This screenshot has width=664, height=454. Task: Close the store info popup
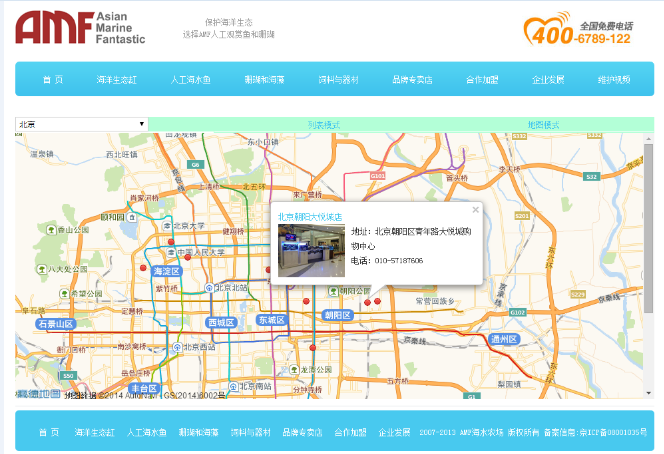[476, 210]
